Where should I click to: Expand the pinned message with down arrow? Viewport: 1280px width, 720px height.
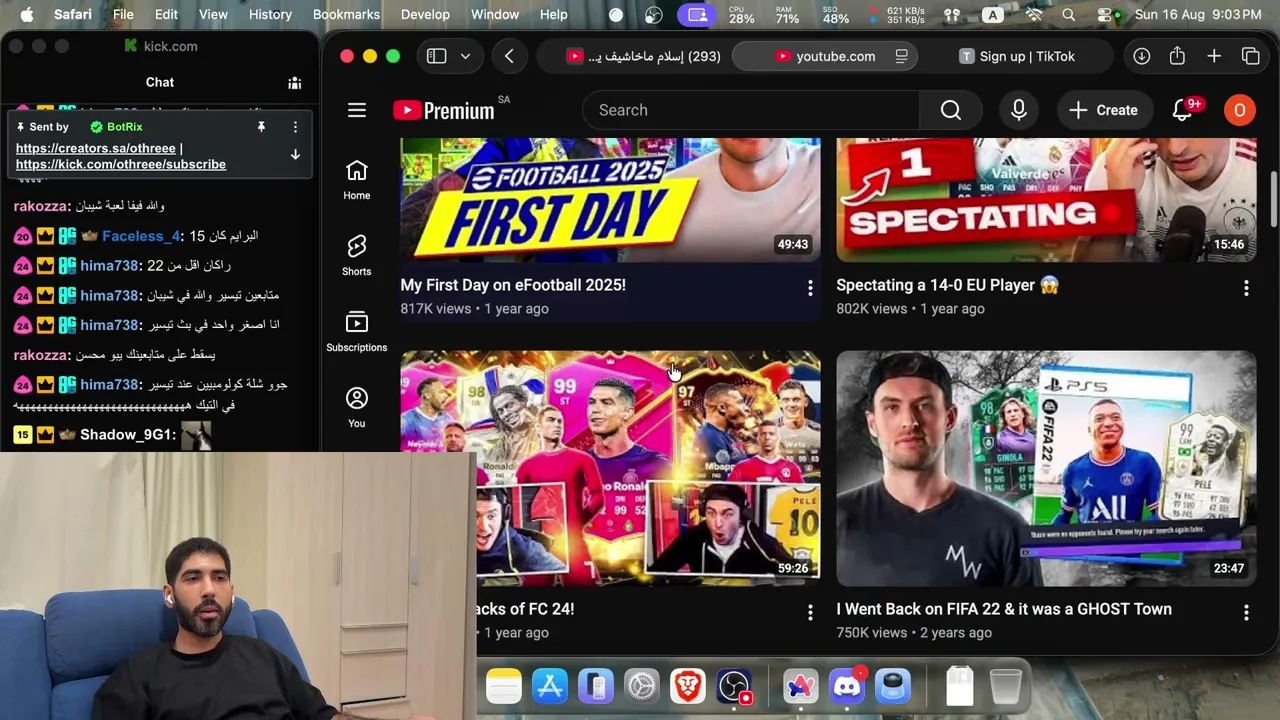(x=295, y=155)
